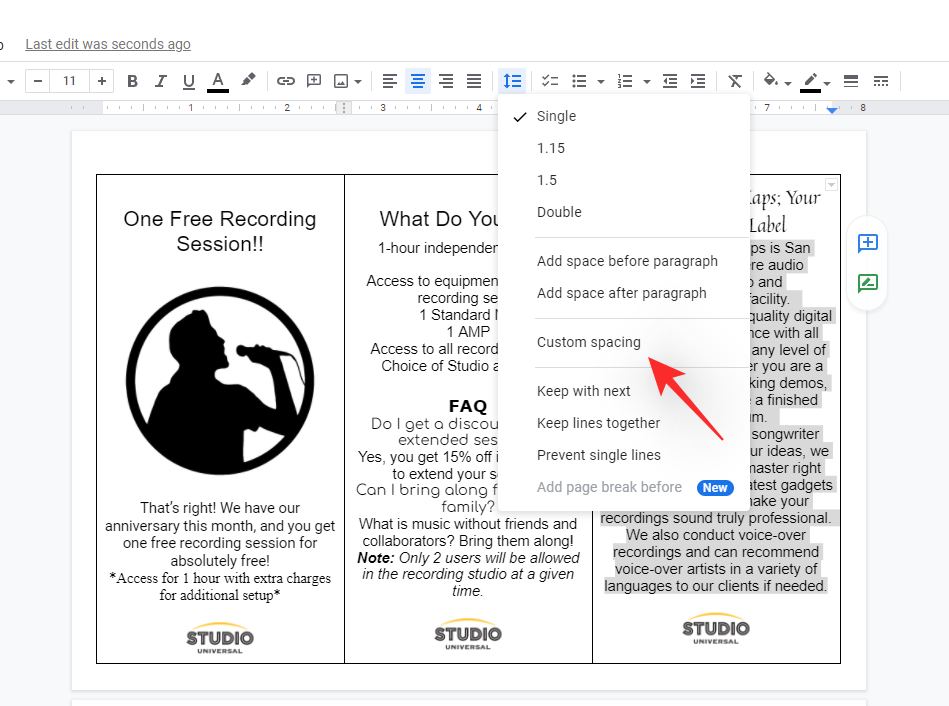Screen dimensions: 949x706
Task: Increase font size with plus button
Action: point(102,81)
